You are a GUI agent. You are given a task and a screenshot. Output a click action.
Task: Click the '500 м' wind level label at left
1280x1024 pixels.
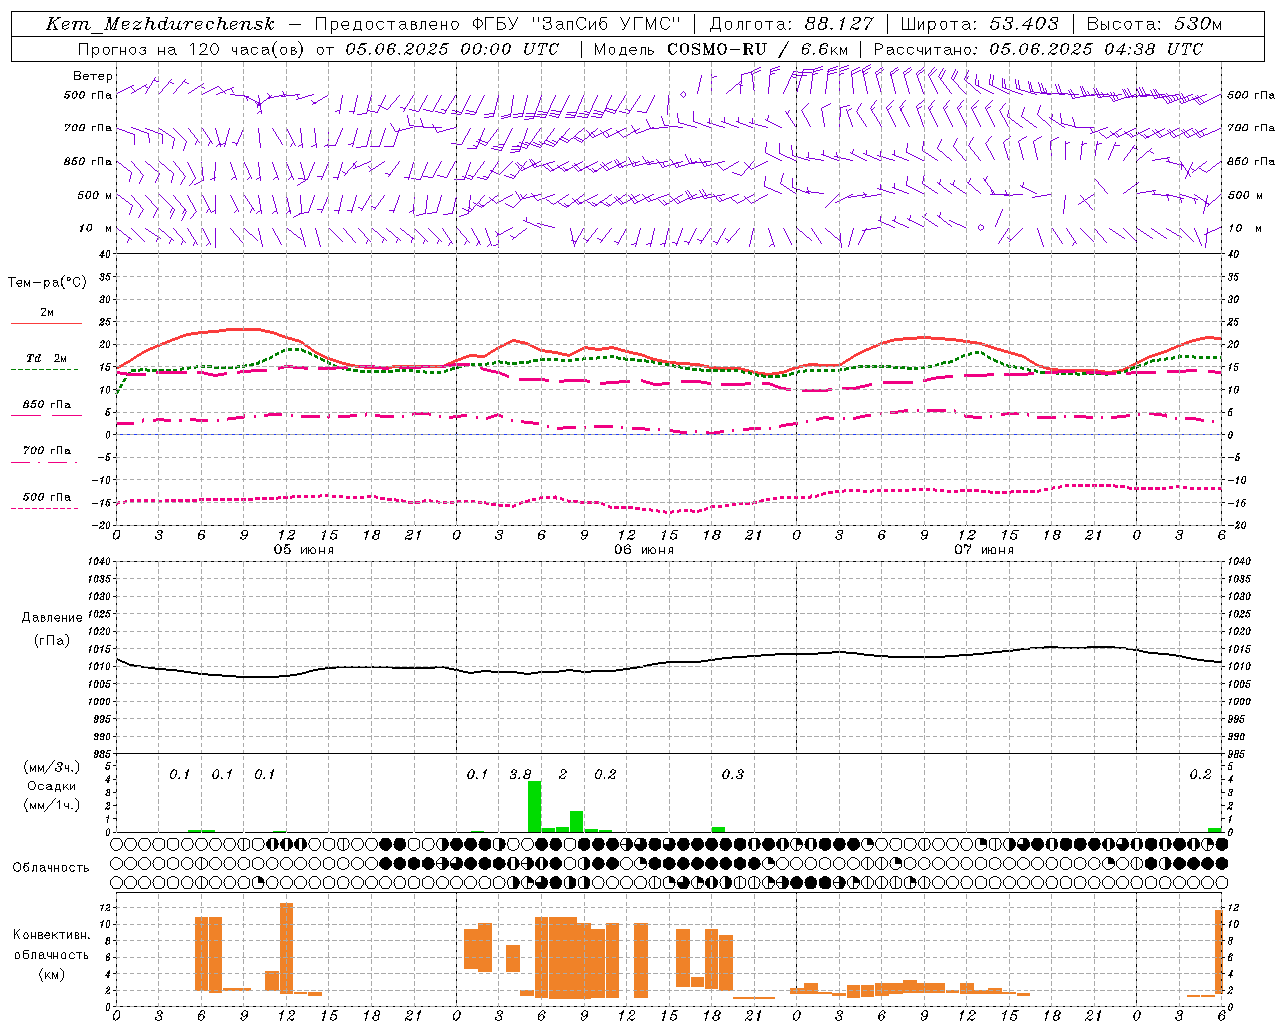click(95, 195)
